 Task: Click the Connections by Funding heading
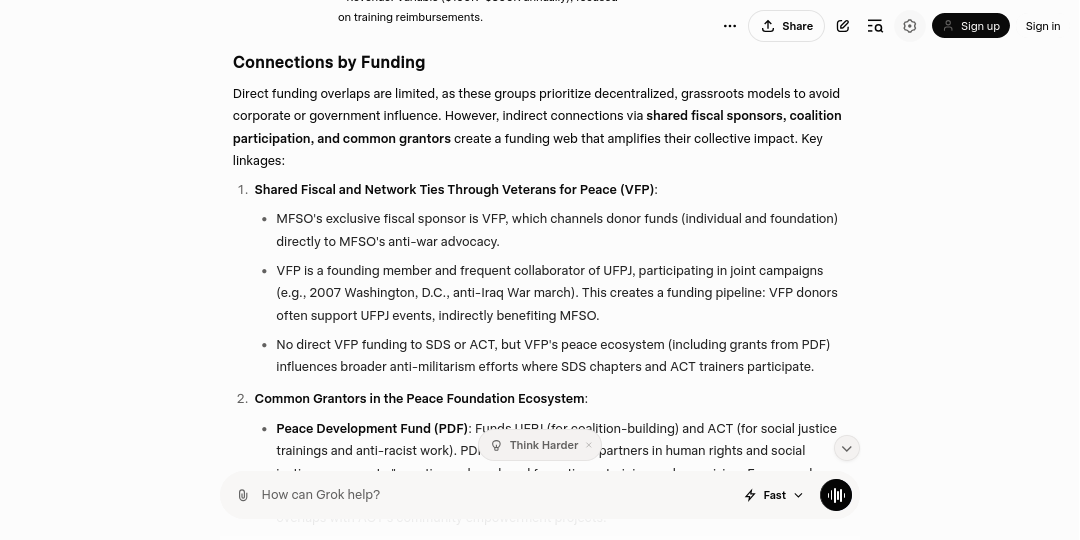pyautogui.click(x=329, y=62)
